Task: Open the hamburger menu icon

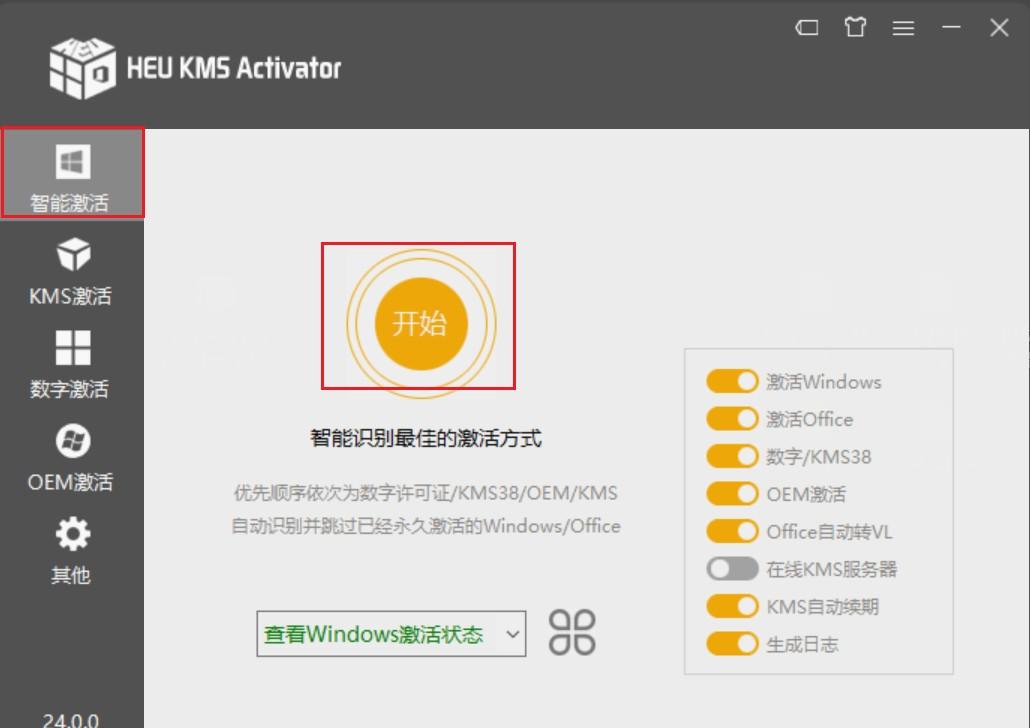Action: [x=903, y=28]
